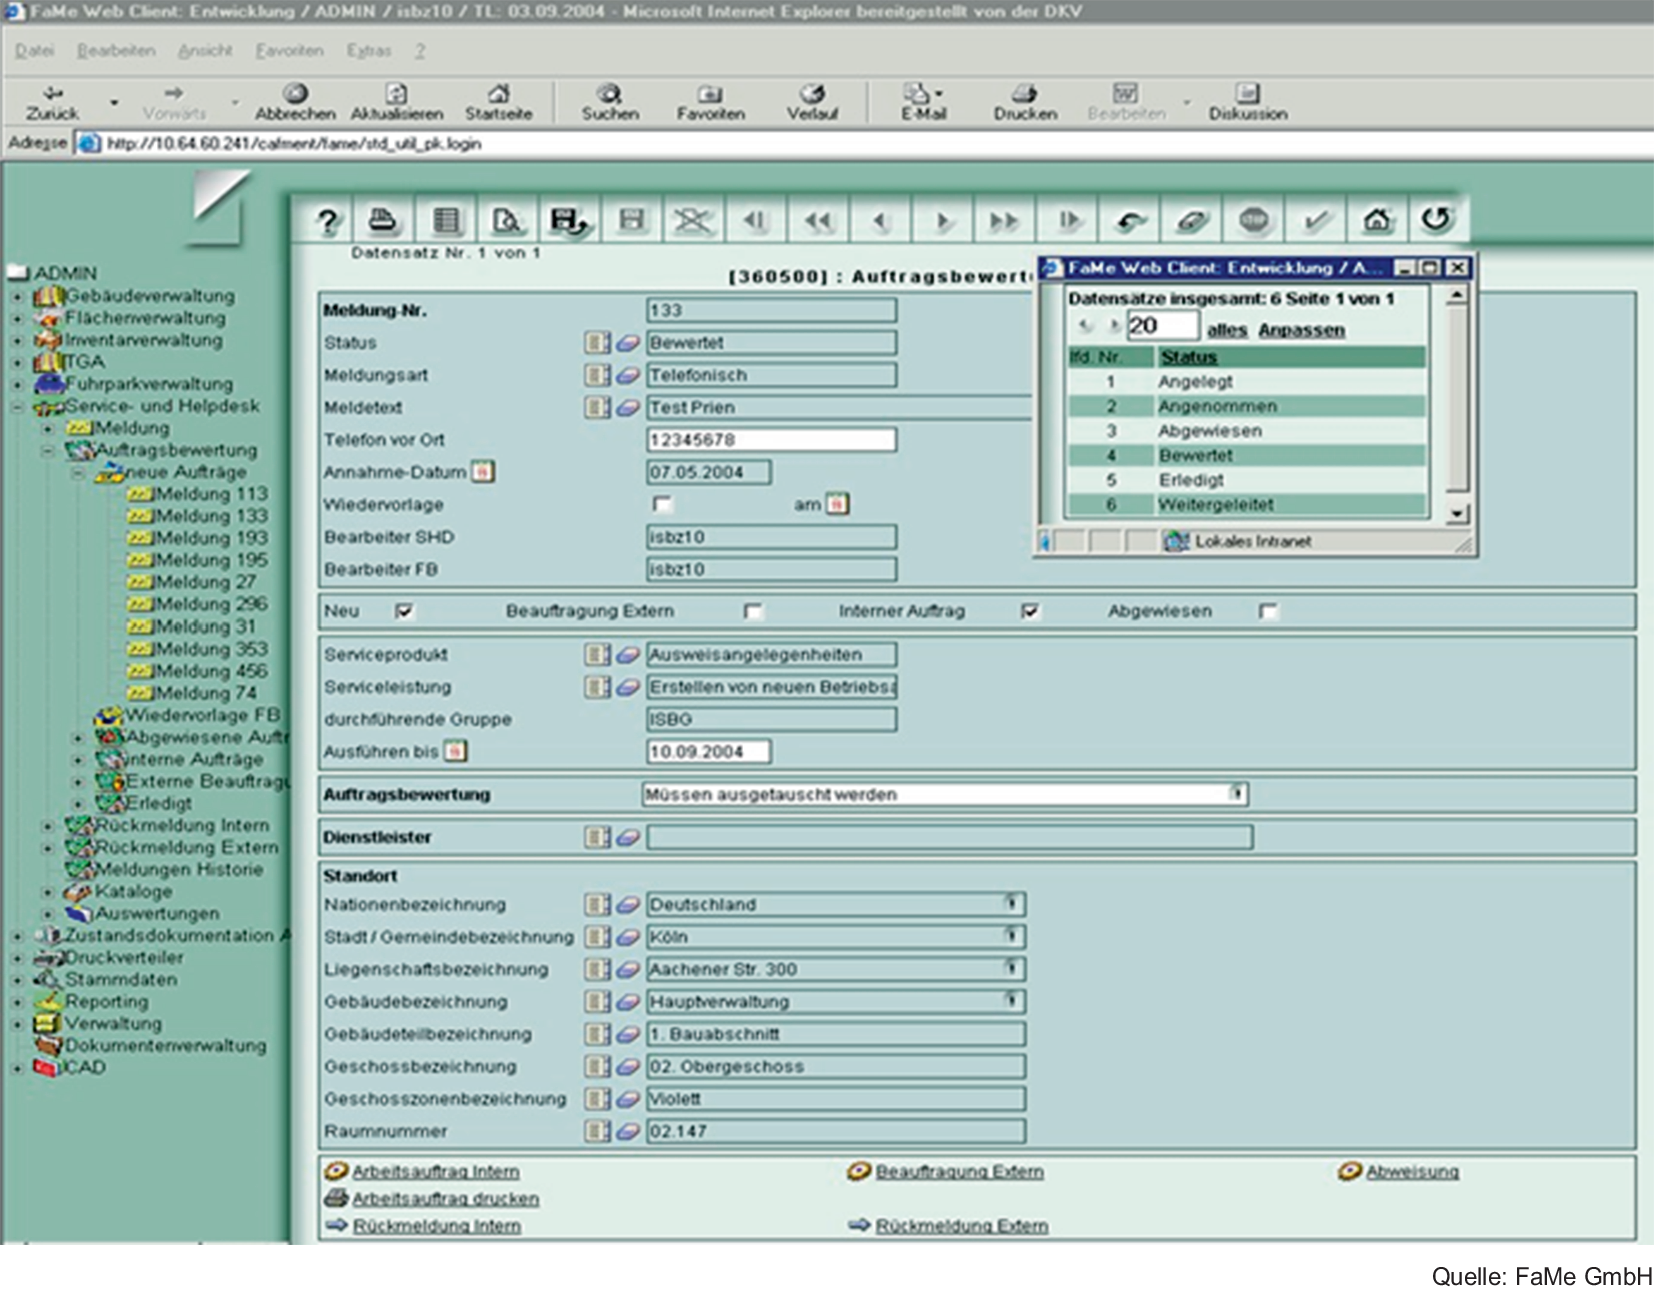Open the Gebäudebezeichnung dropdown
The height and width of the screenshot is (1293, 1654).
(x=1012, y=1001)
